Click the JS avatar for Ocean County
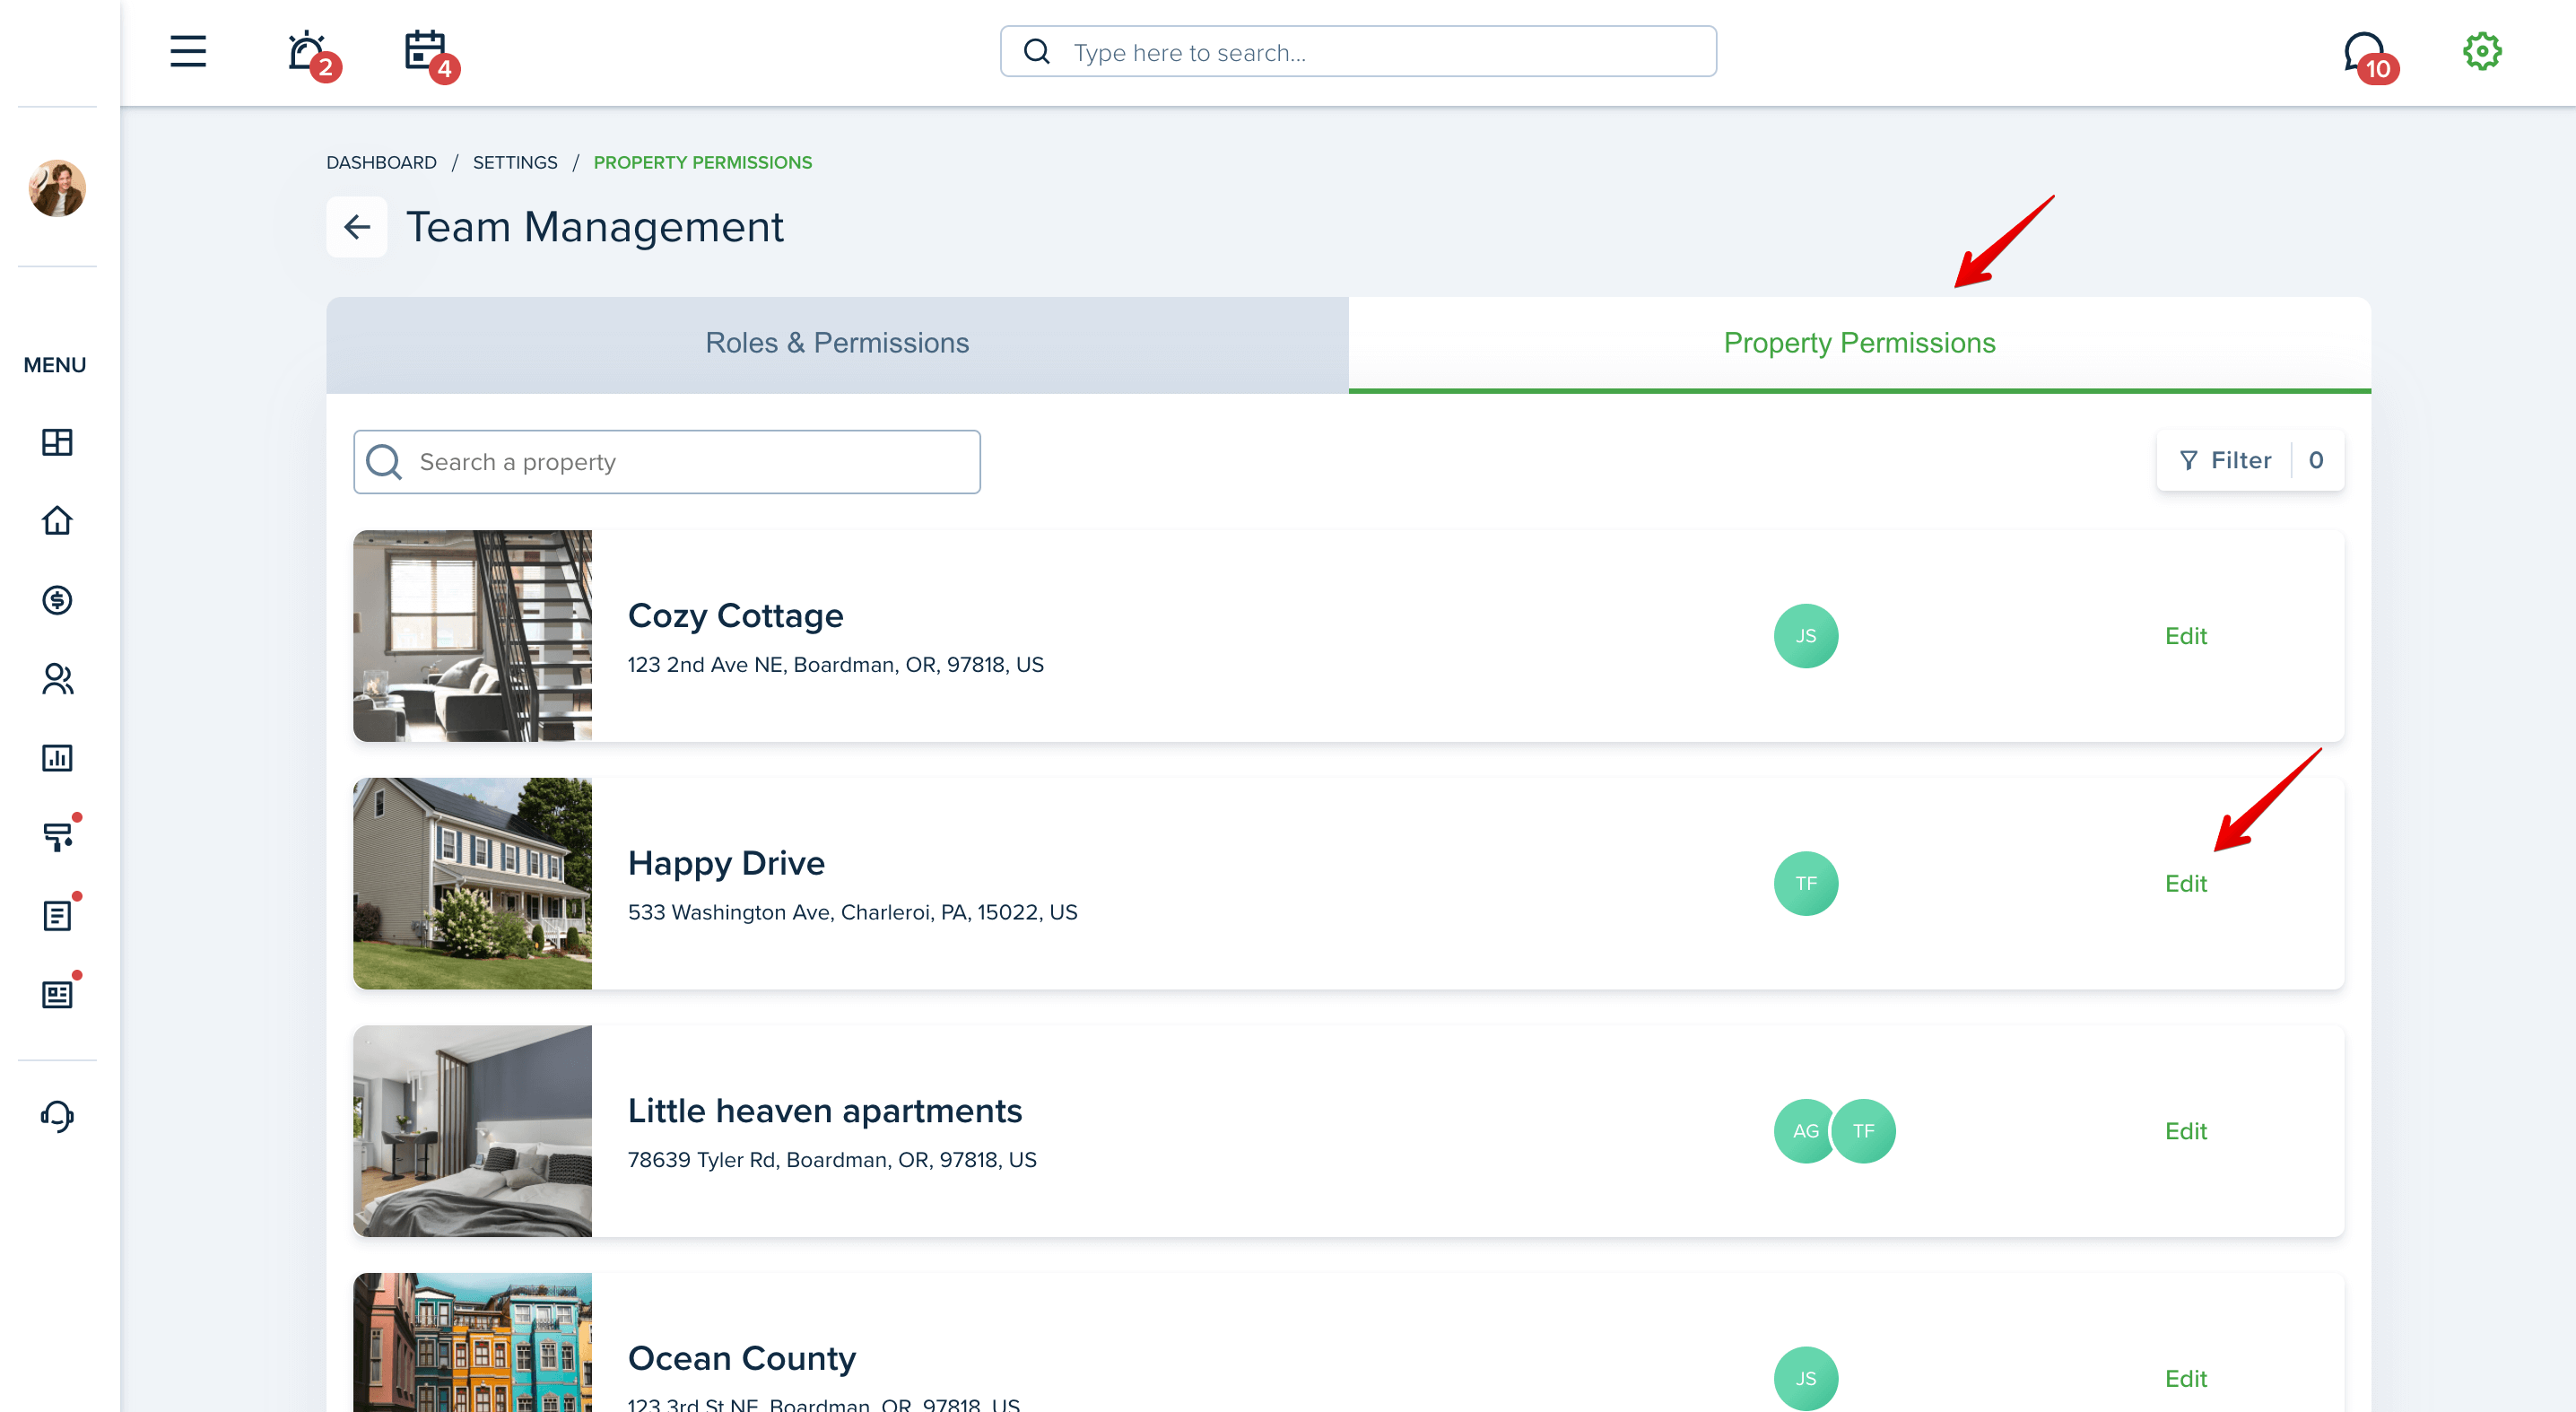Viewport: 2576px width, 1412px height. pyautogui.click(x=1806, y=1379)
